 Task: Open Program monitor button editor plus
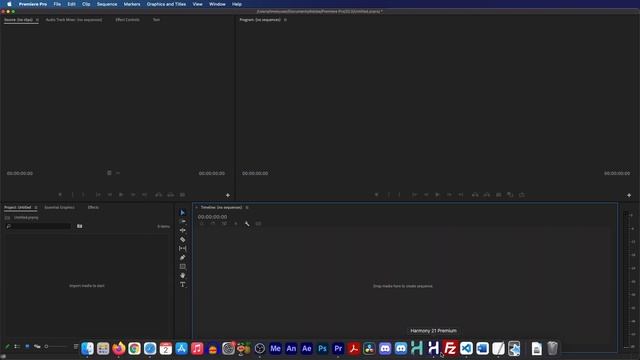(x=629, y=195)
